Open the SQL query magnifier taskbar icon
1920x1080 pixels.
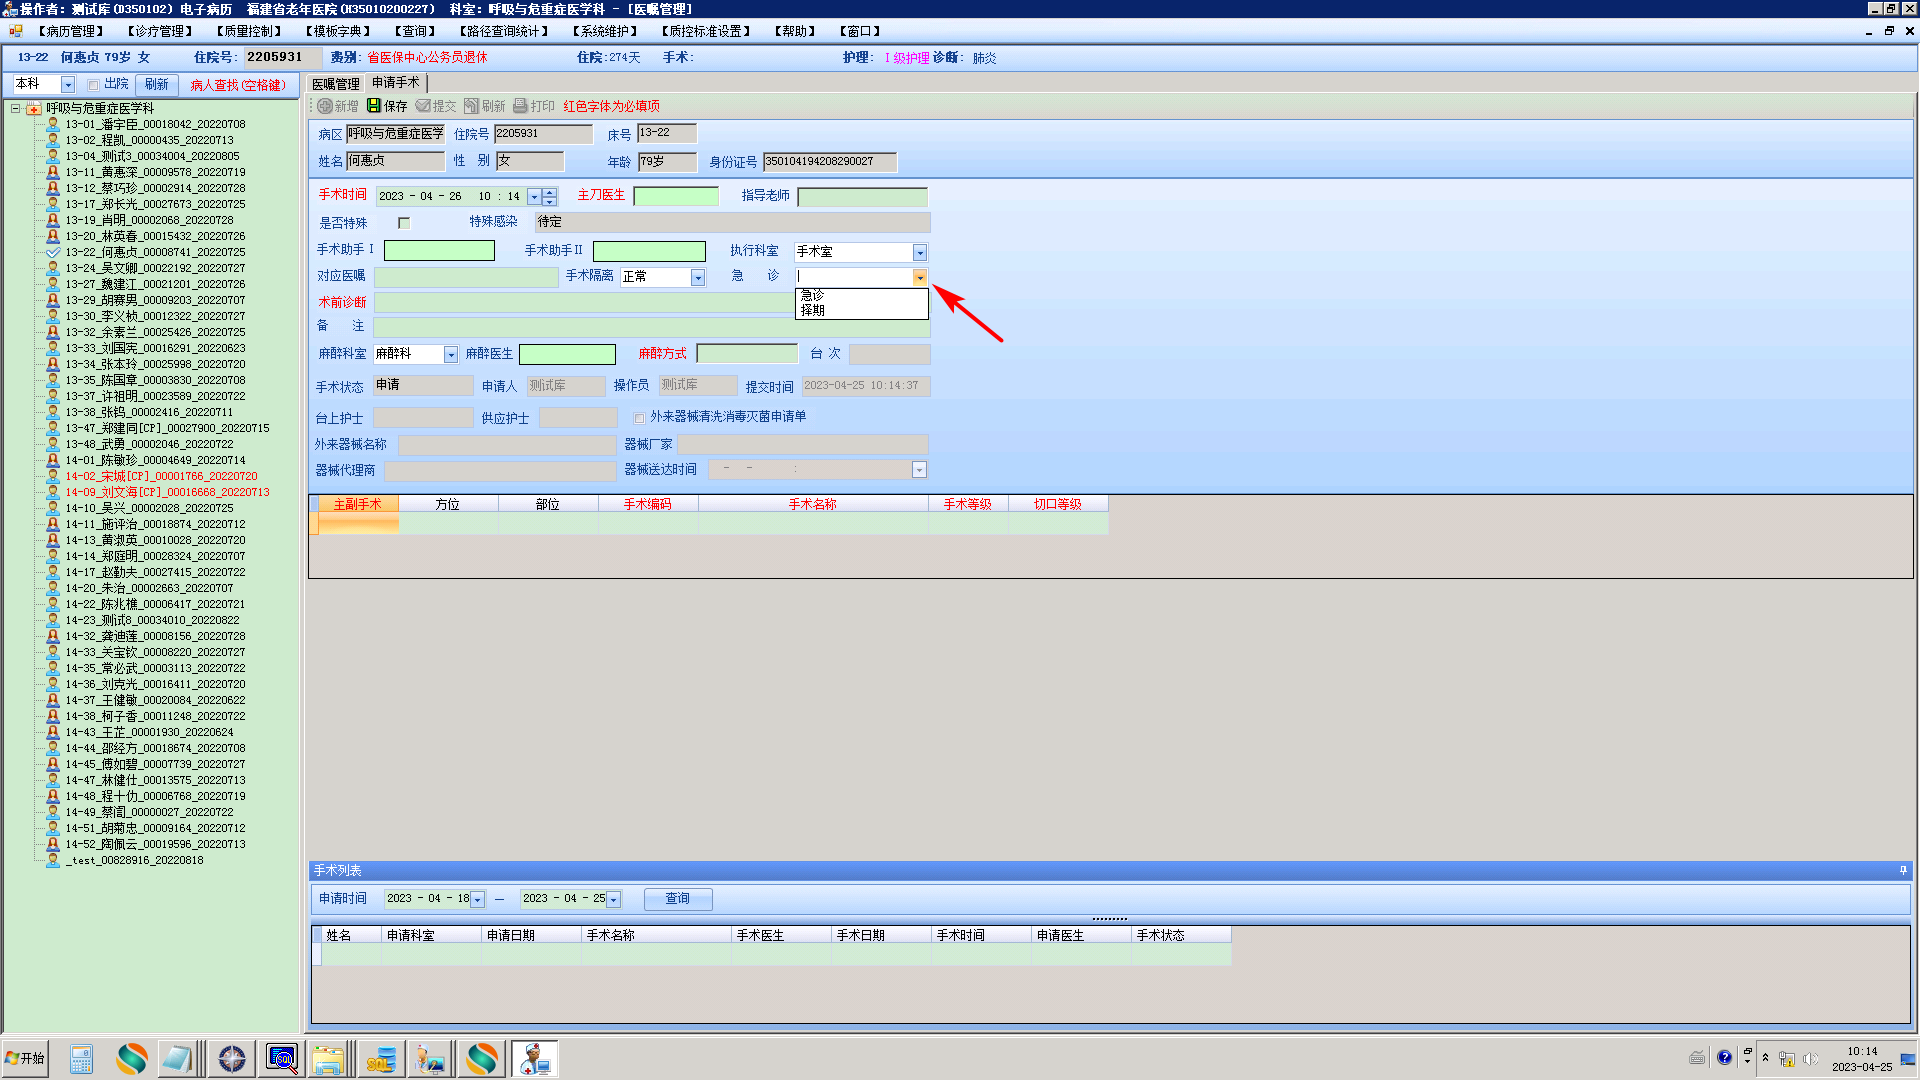pos(282,1058)
